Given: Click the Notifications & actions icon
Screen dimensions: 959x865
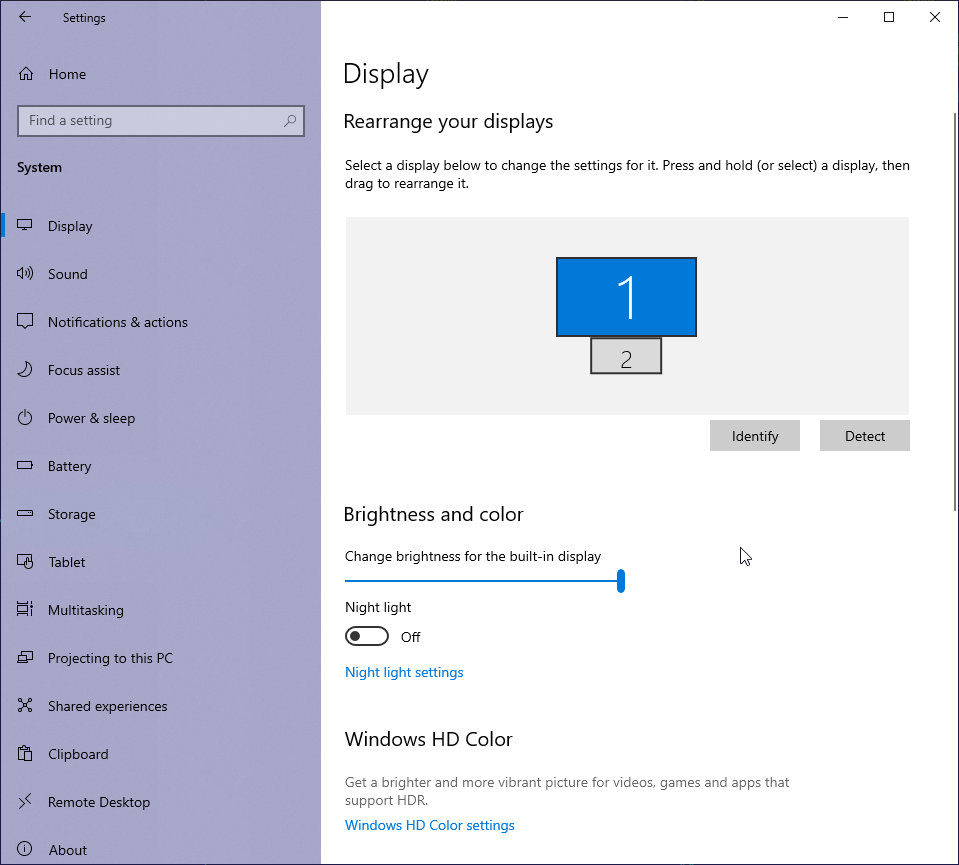Looking at the screenshot, I should pyautogui.click(x=24, y=321).
